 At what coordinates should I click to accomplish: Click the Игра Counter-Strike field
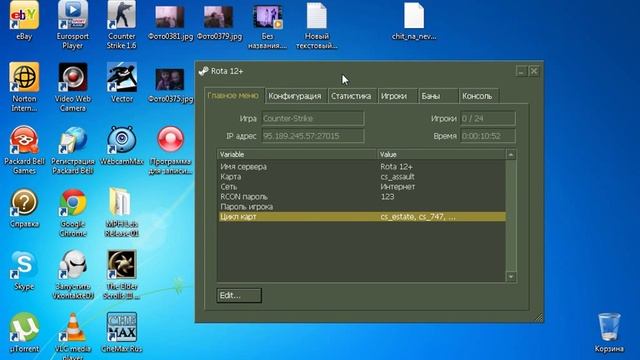tap(313, 118)
